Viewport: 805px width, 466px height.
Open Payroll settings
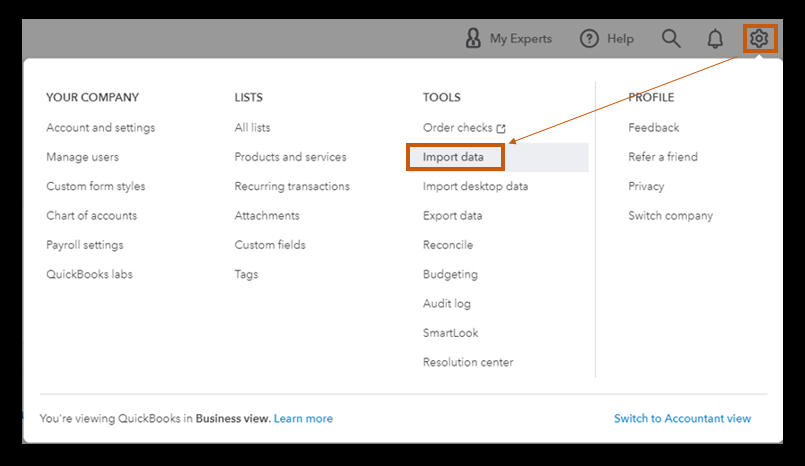[85, 245]
